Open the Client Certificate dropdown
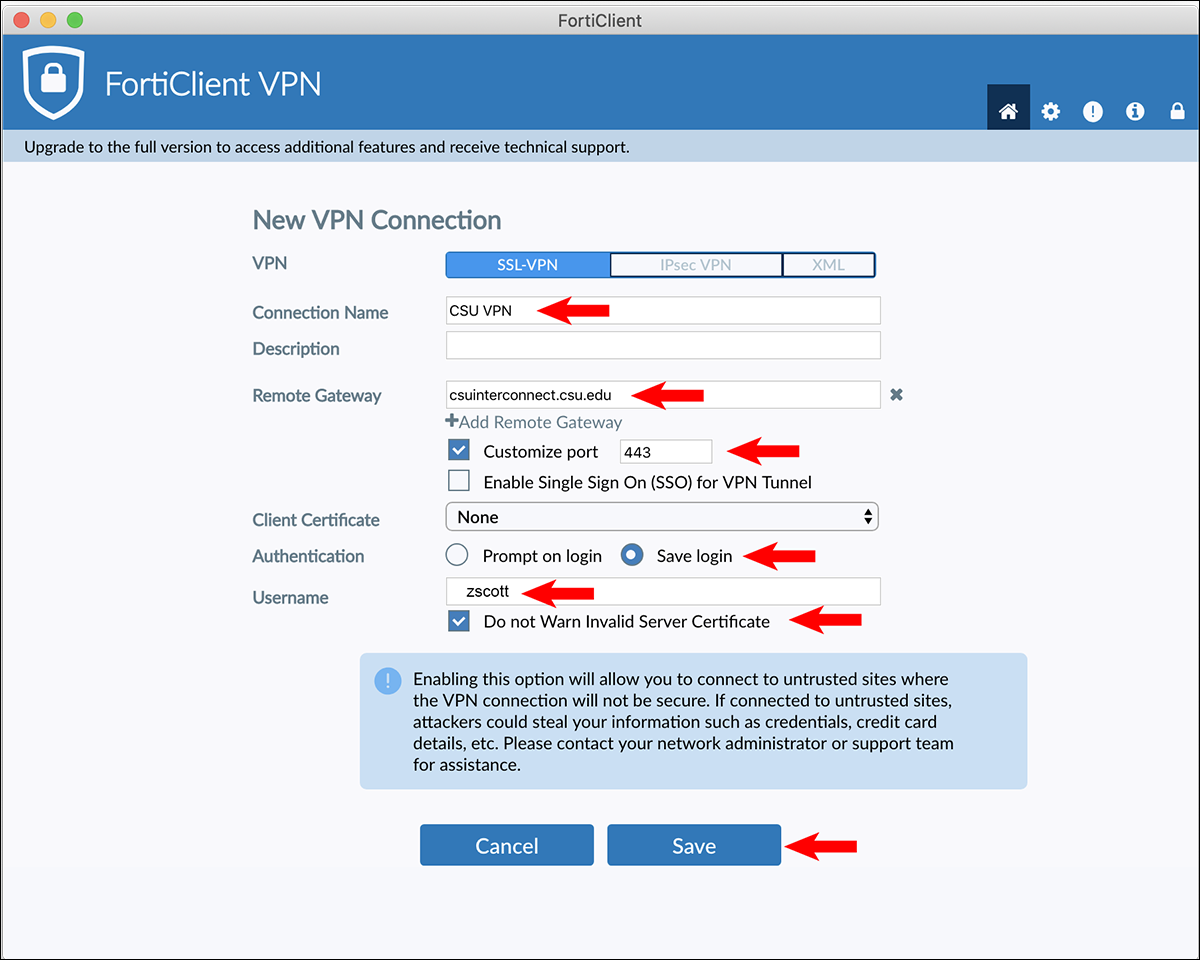The image size is (1200, 960). click(662, 517)
